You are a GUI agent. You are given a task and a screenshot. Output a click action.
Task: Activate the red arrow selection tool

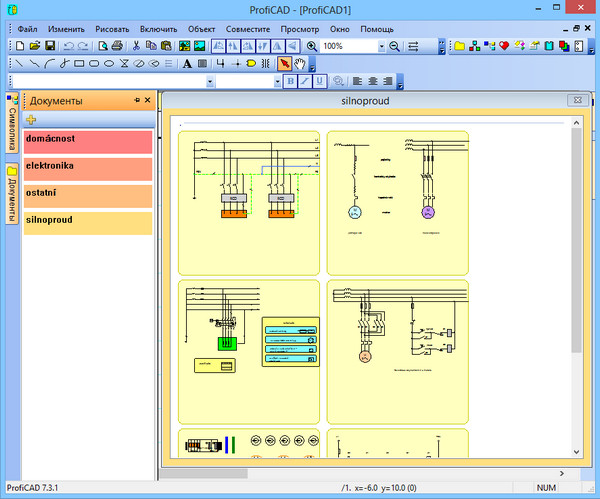(x=283, y=63)
